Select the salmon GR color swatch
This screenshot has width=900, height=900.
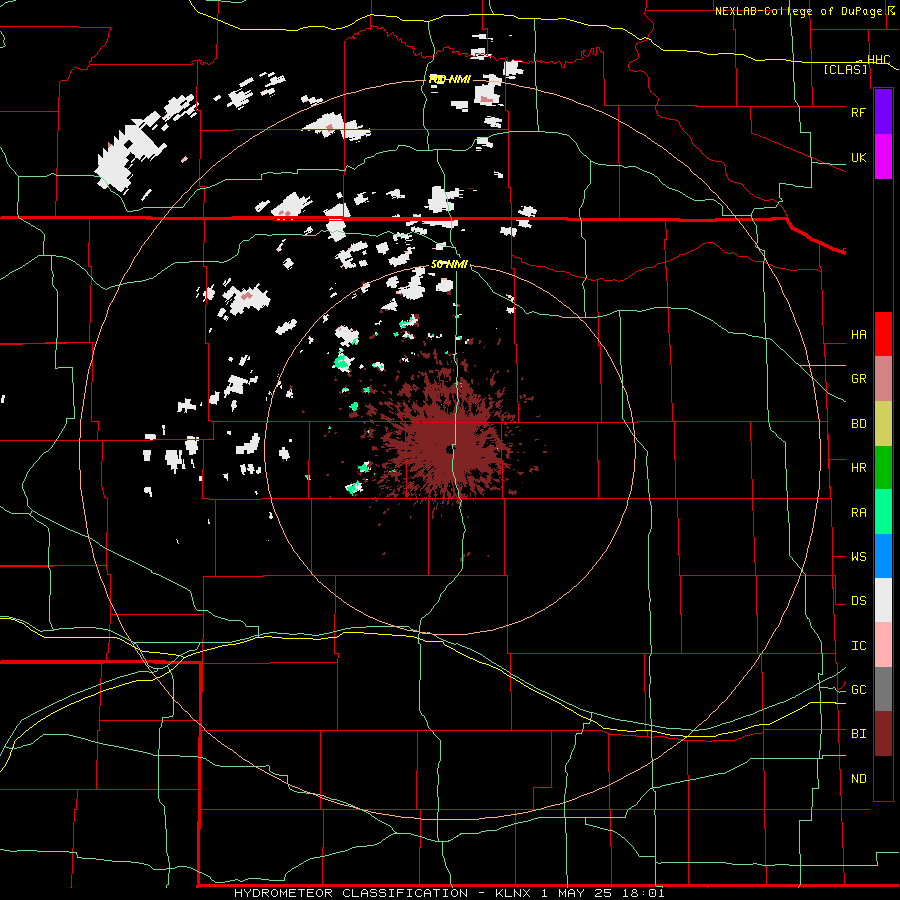[x=883, y=378]
